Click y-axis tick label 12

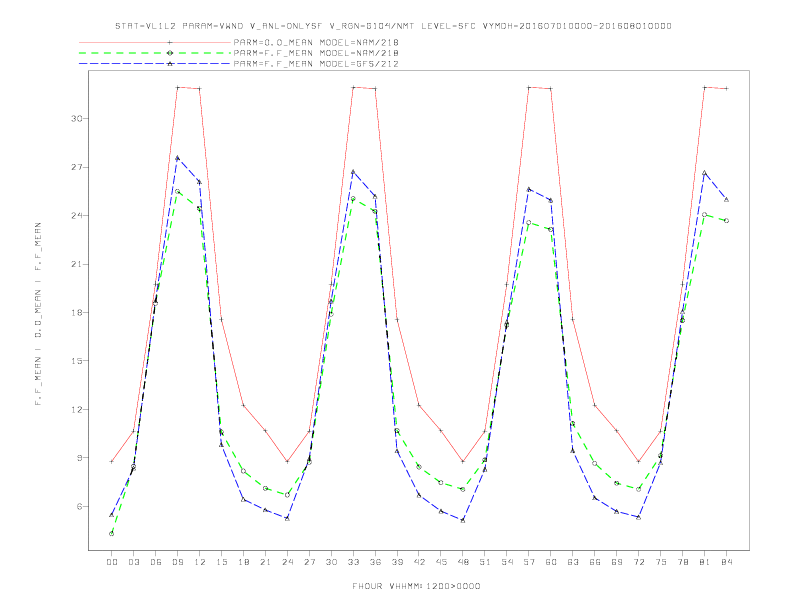(x=76, y=410)
